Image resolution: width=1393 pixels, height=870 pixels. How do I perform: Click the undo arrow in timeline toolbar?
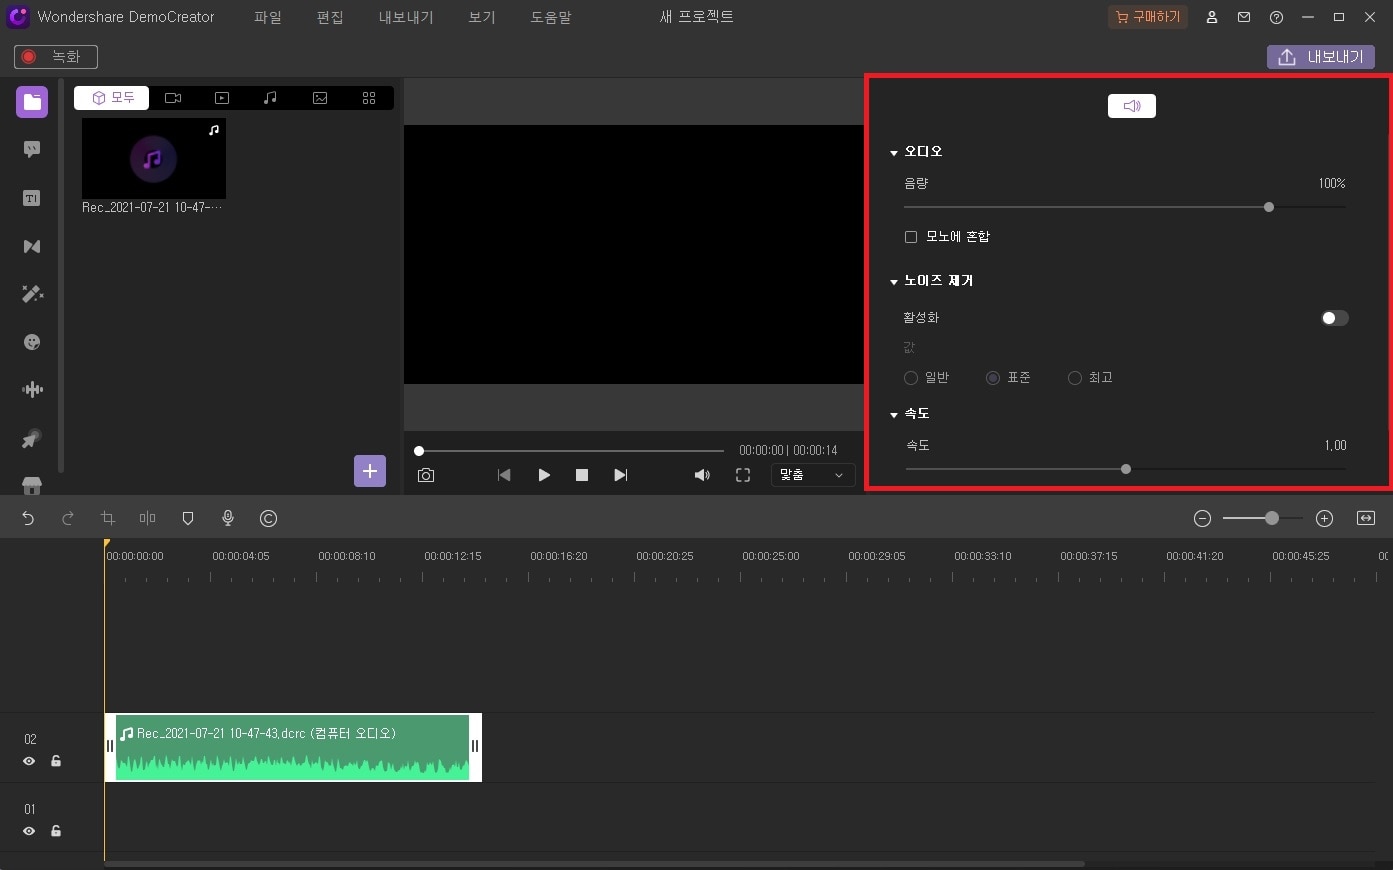tap(28, 518)
